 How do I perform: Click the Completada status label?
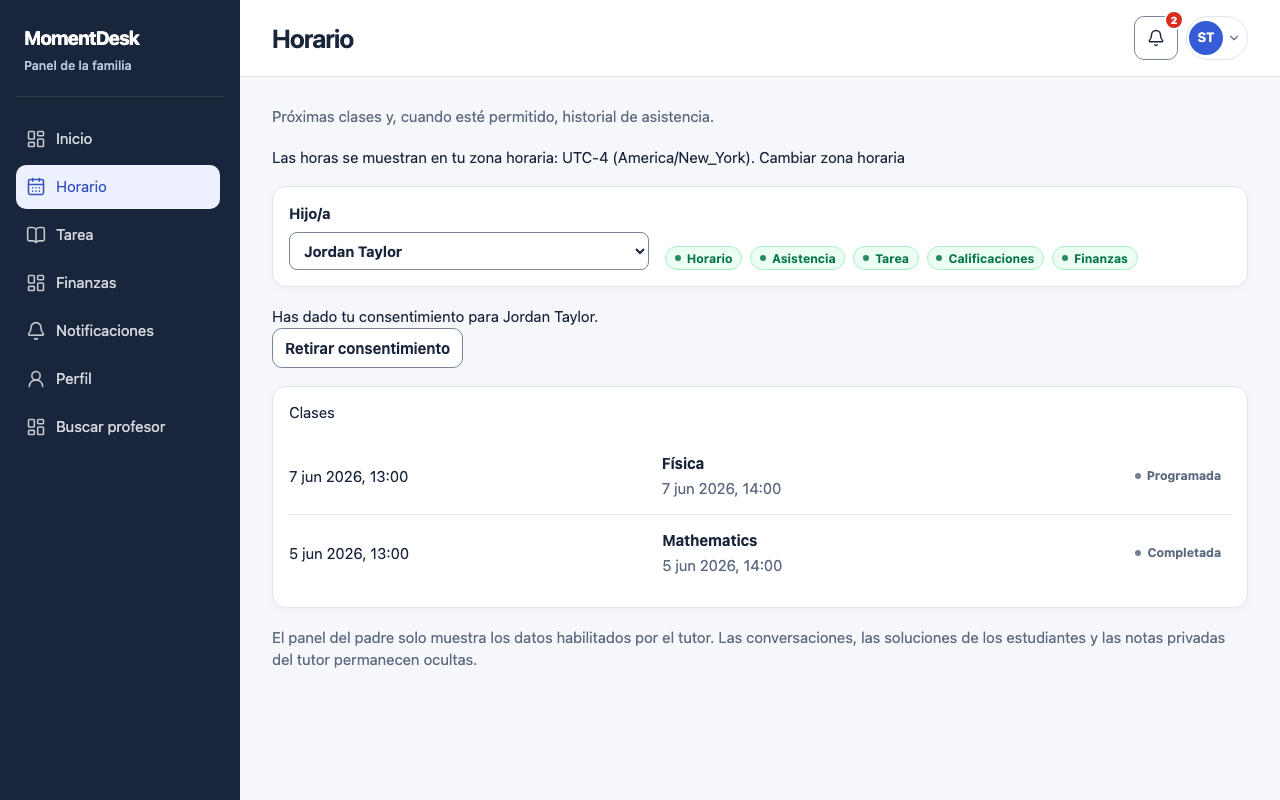click(x=1178, y=553)
